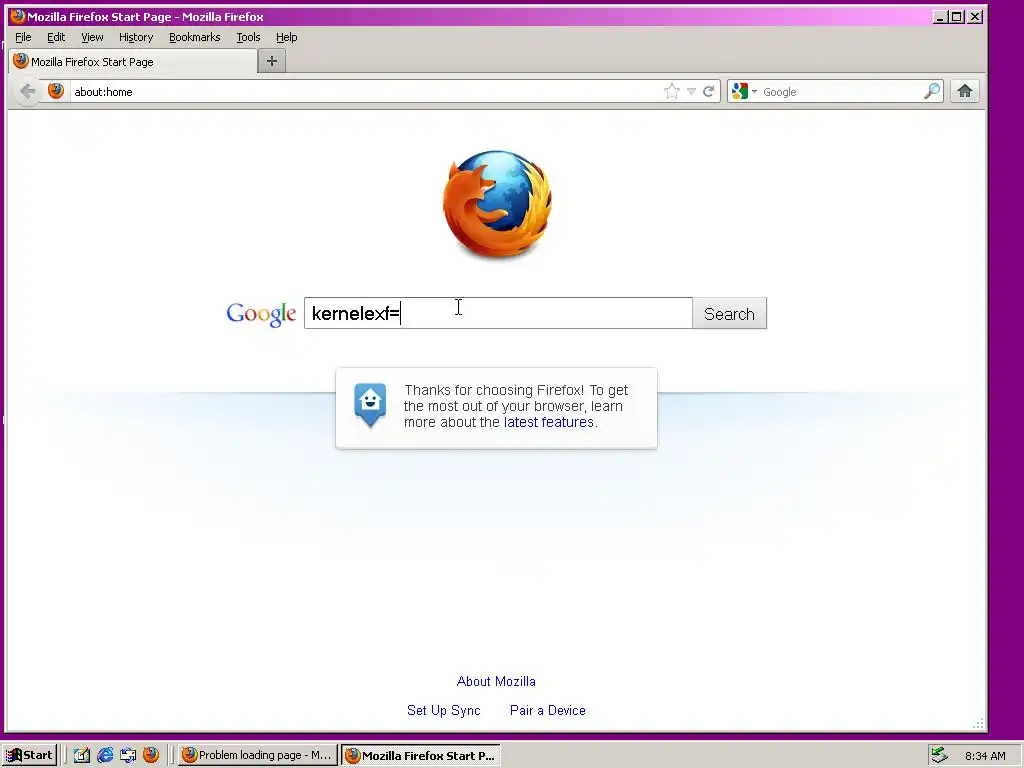Screen dimensions: 1024x768
Task: Launch Firefox from the quick launch icon
Action: point(151,755)
